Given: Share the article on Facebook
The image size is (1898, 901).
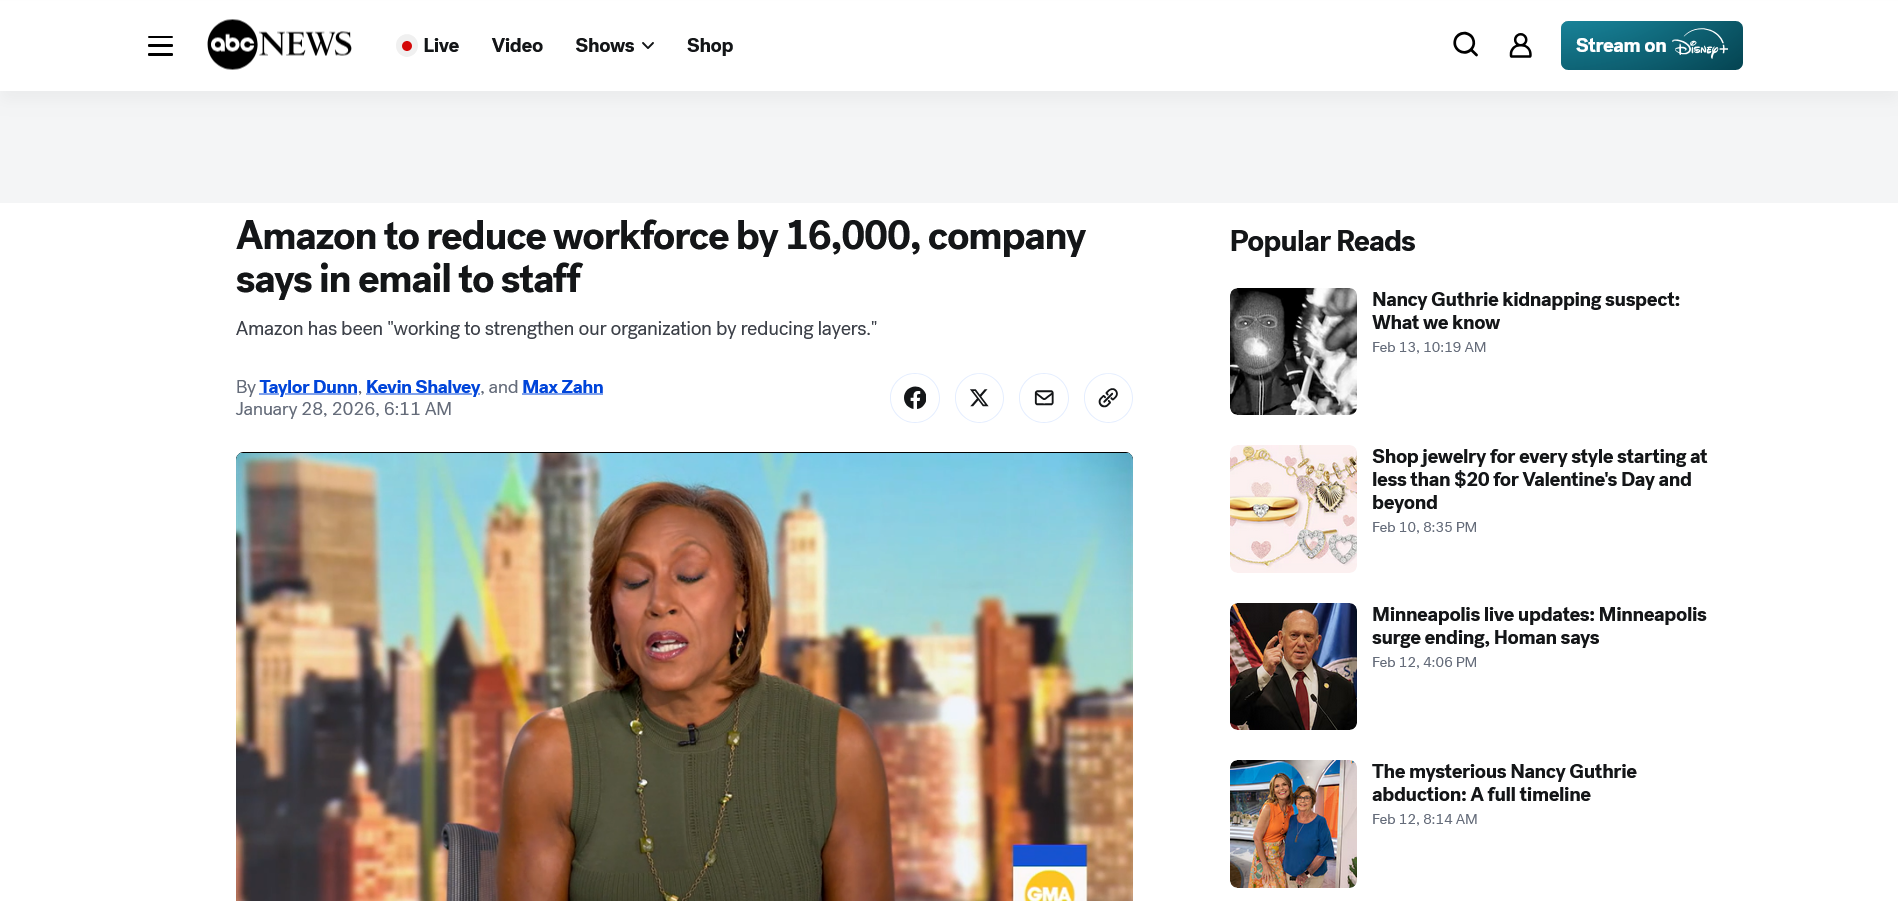Looking at the screenshot, I should pos(915,398).
